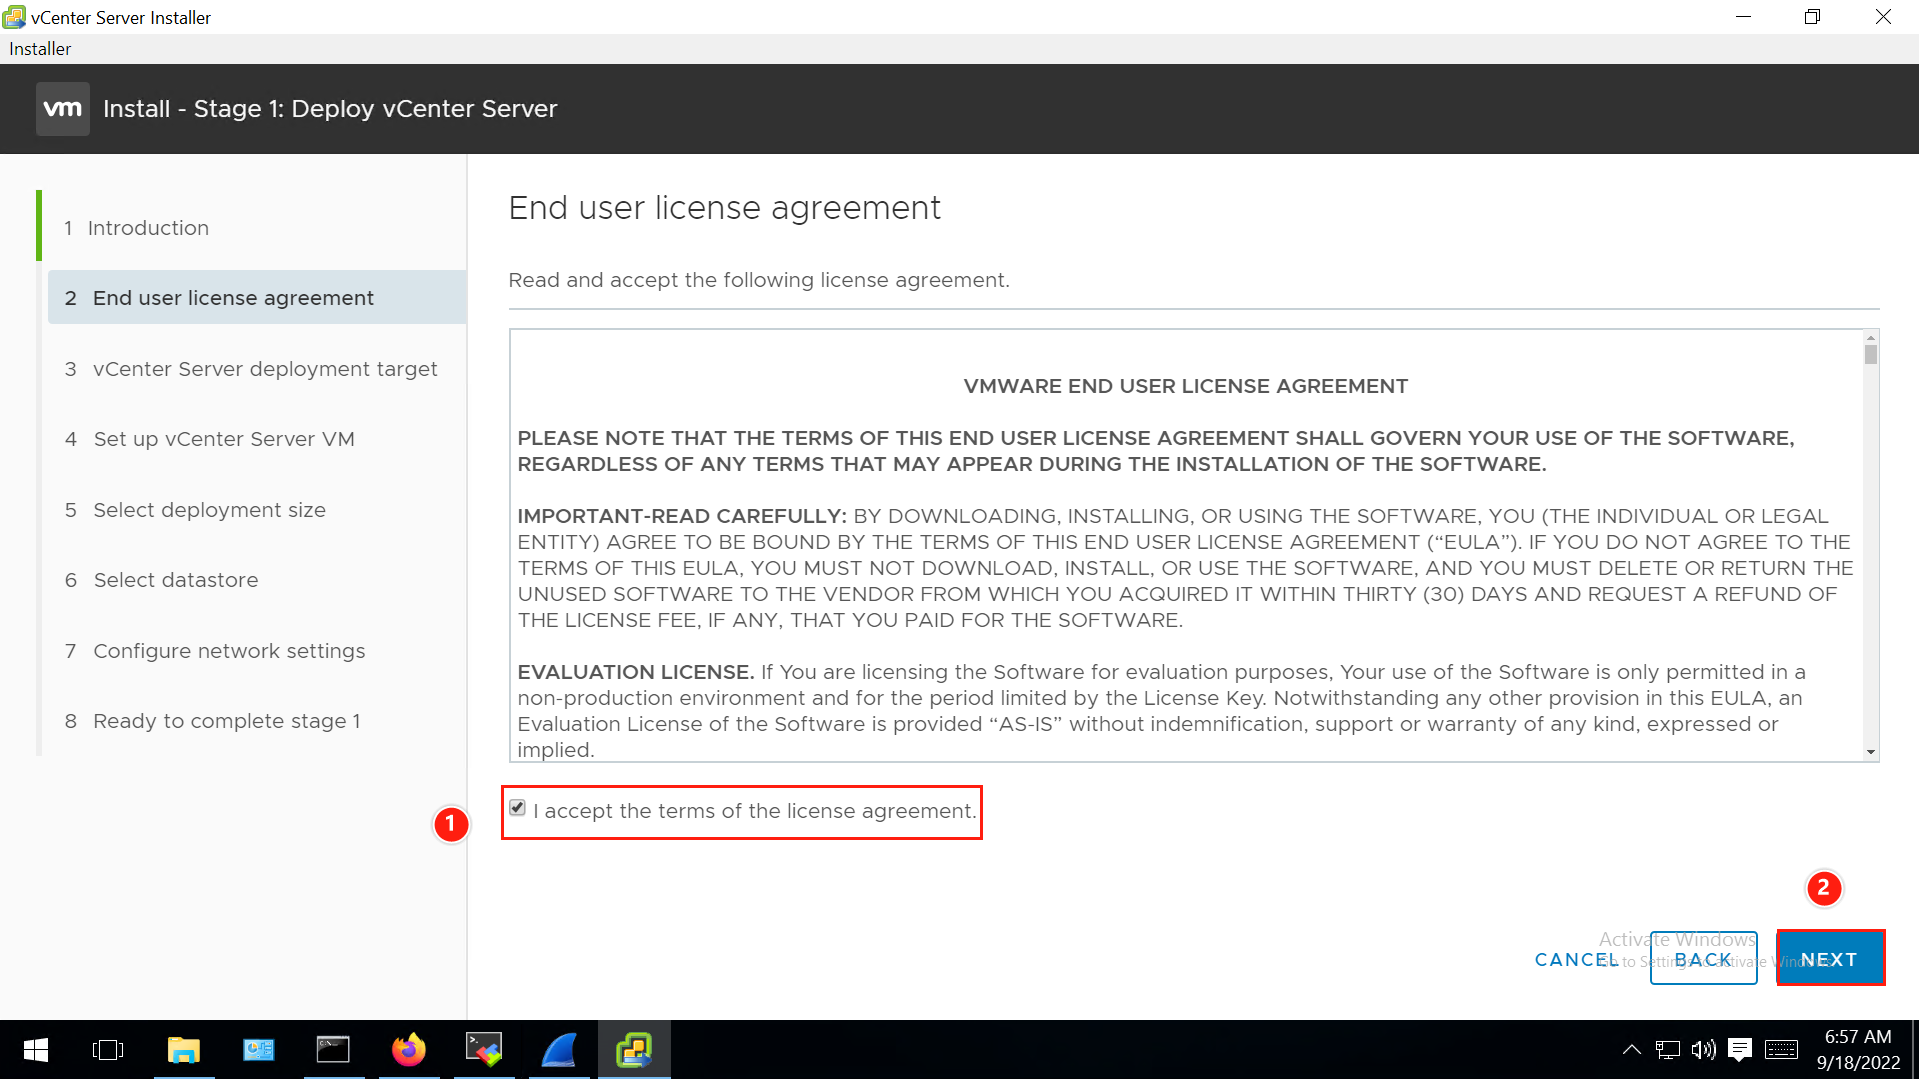The height and width of the screenshot is (1079, 1919).
Task: Click the vCenter Server Installer title bar icon
Action: click(x=14, y=17)
